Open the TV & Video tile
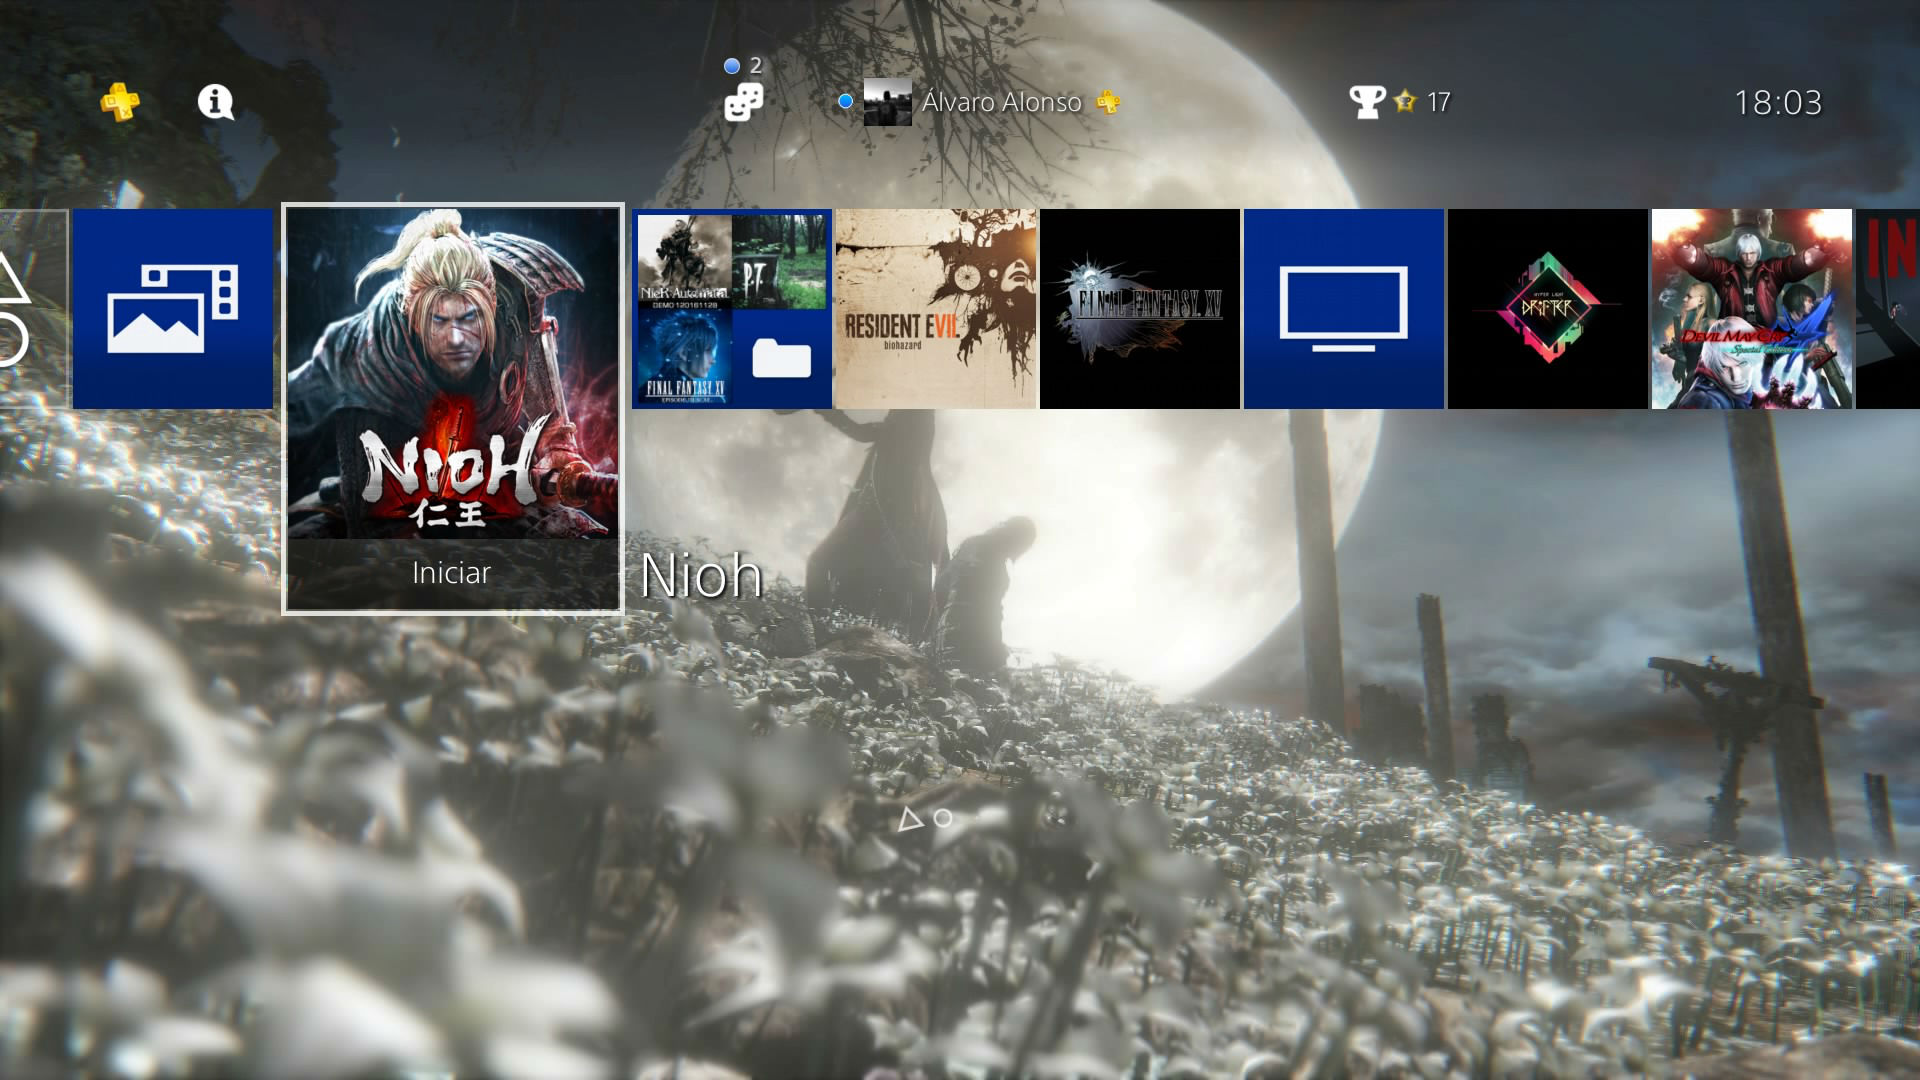This screenshot has height=1080, width=1920. tap(1344, 309)
